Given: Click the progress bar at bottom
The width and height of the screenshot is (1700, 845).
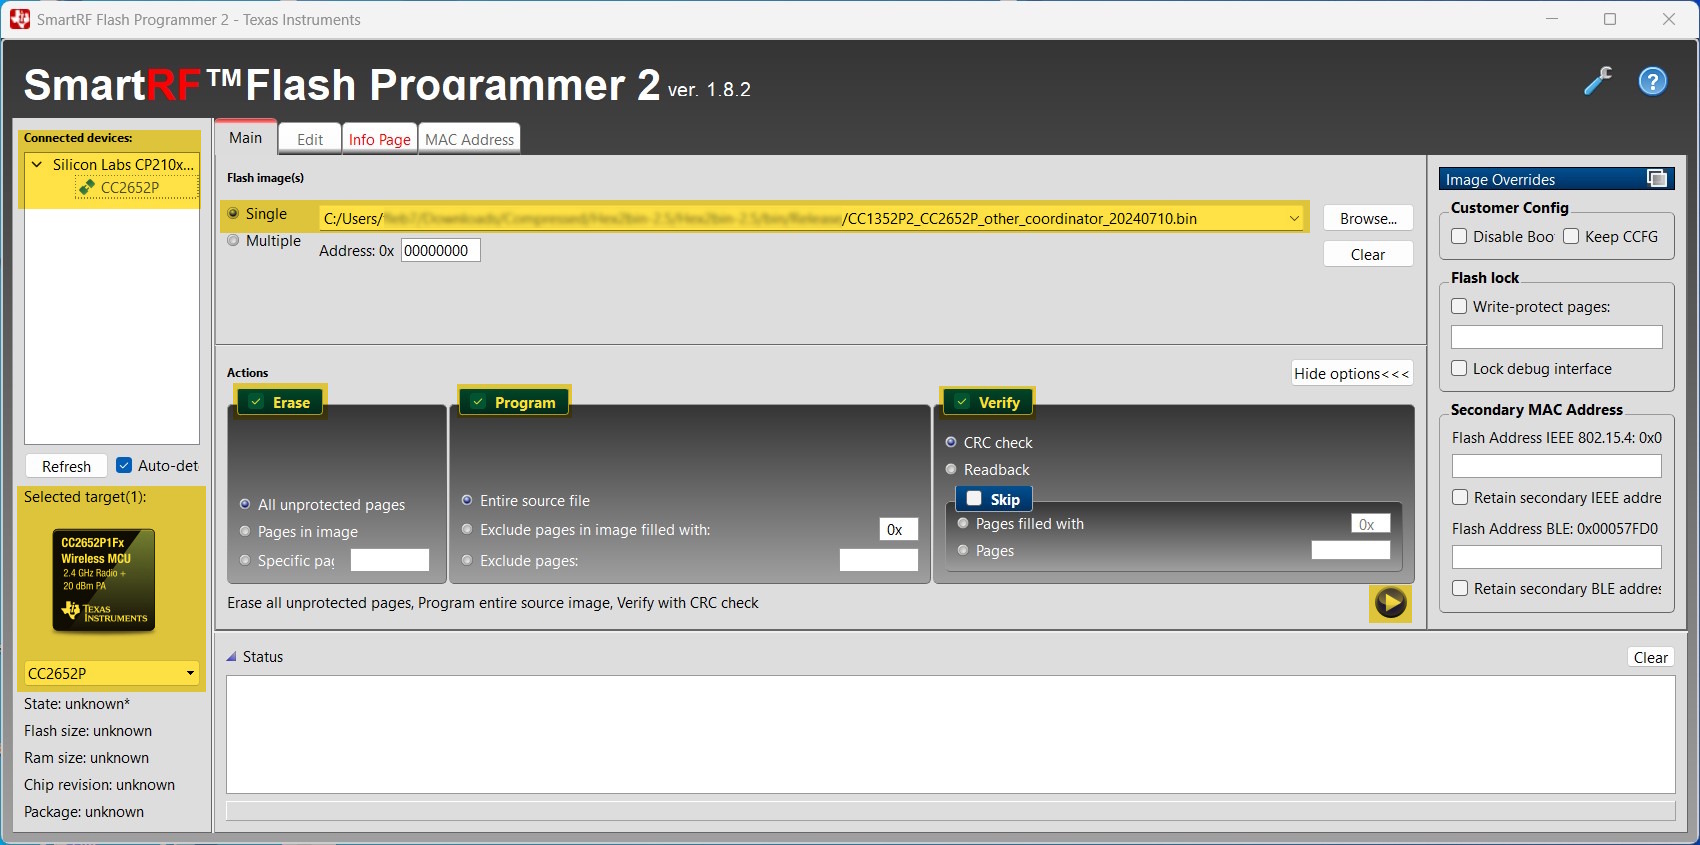Looking at the screenshot, I should point(951,810).
